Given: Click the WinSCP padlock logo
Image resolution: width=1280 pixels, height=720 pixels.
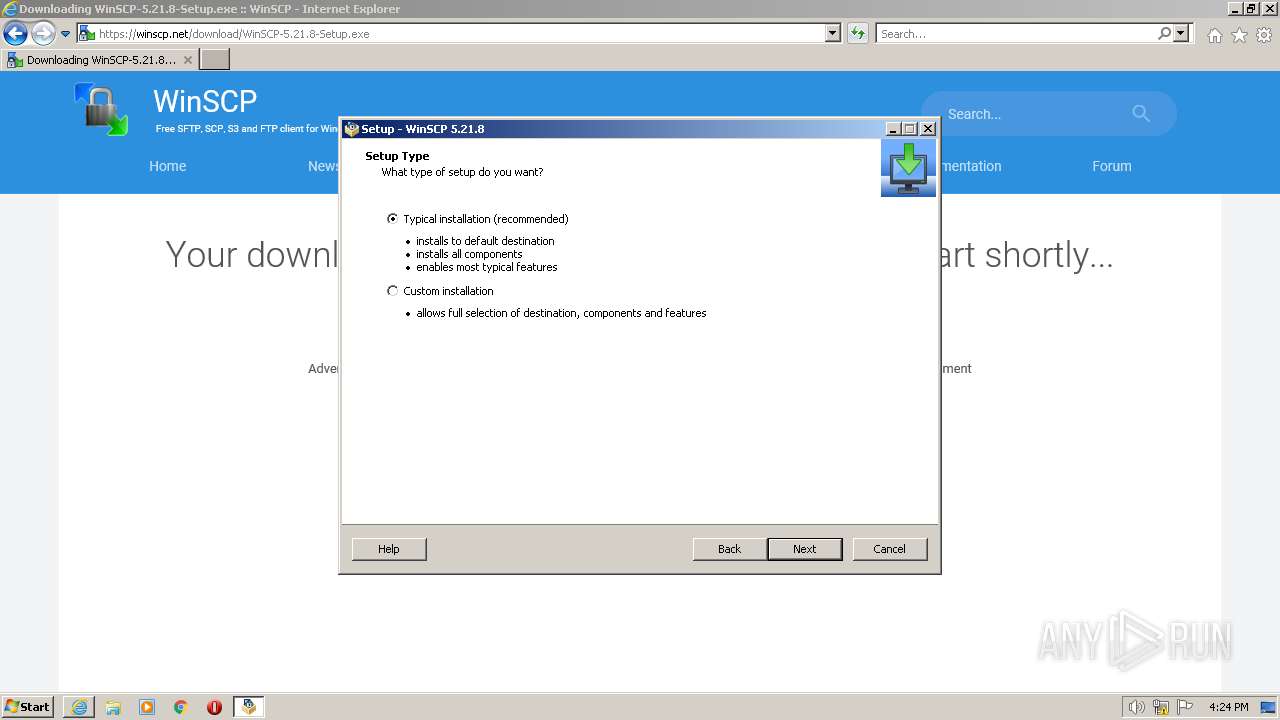Looking at the screenshot, I should (101, 109).
